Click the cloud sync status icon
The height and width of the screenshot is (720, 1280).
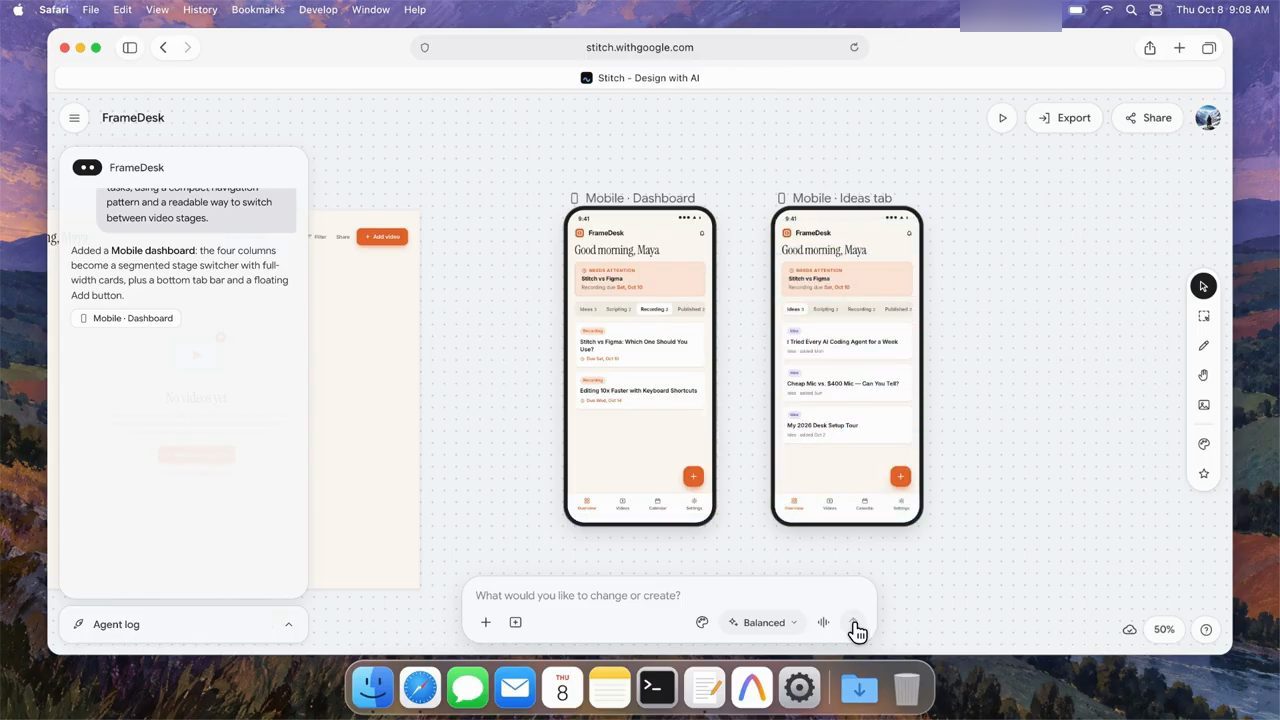(1129, 630)
